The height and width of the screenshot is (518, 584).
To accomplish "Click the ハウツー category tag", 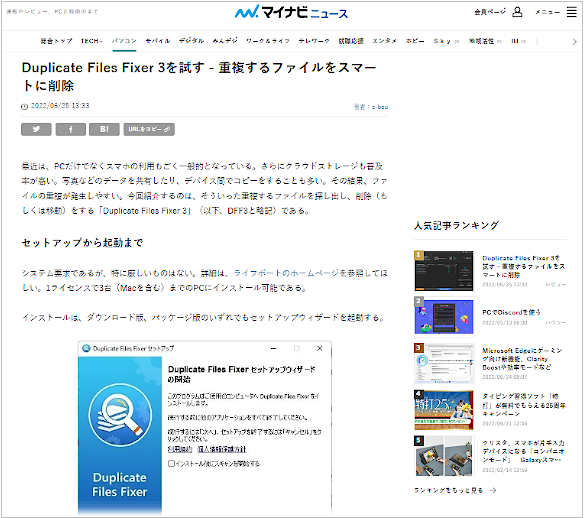I will coord(556,322).
